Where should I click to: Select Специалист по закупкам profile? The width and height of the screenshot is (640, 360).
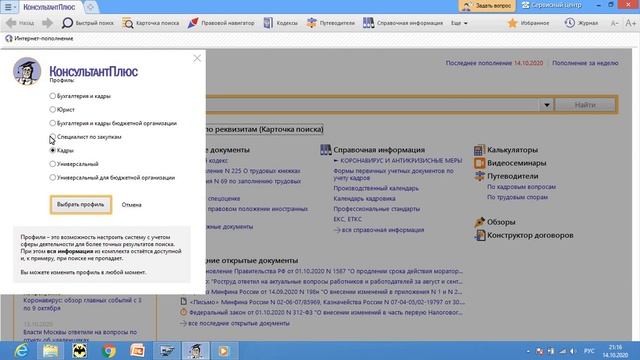(52, 136)
